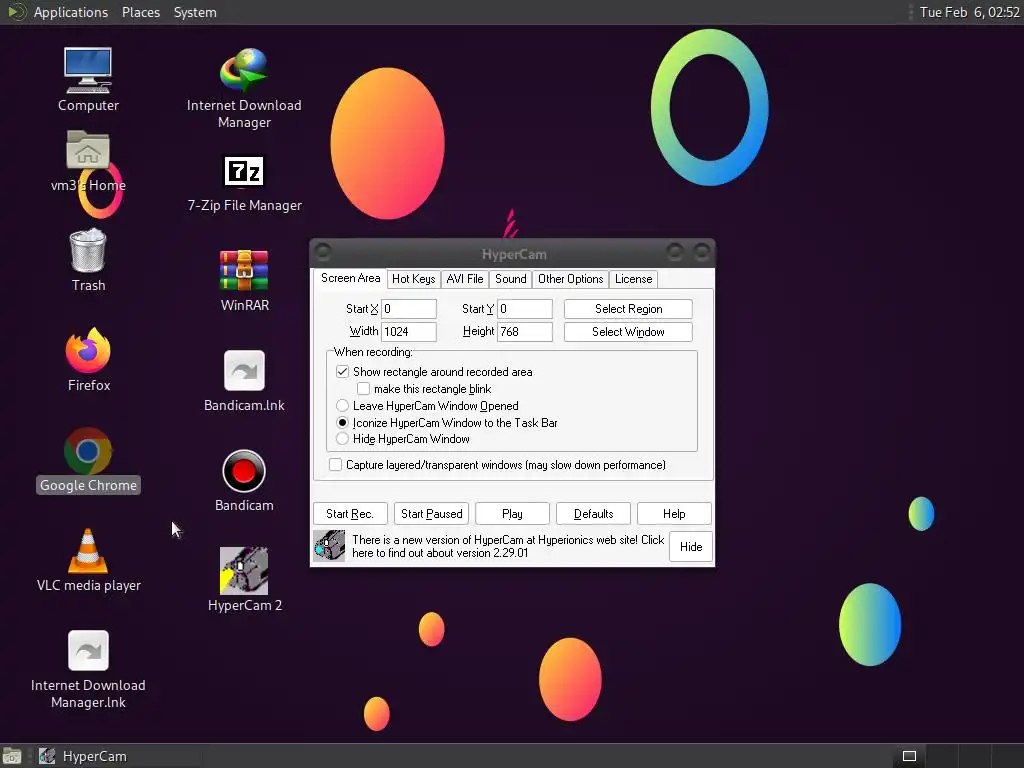Toggle Show rectangle around recorded area

342,372
